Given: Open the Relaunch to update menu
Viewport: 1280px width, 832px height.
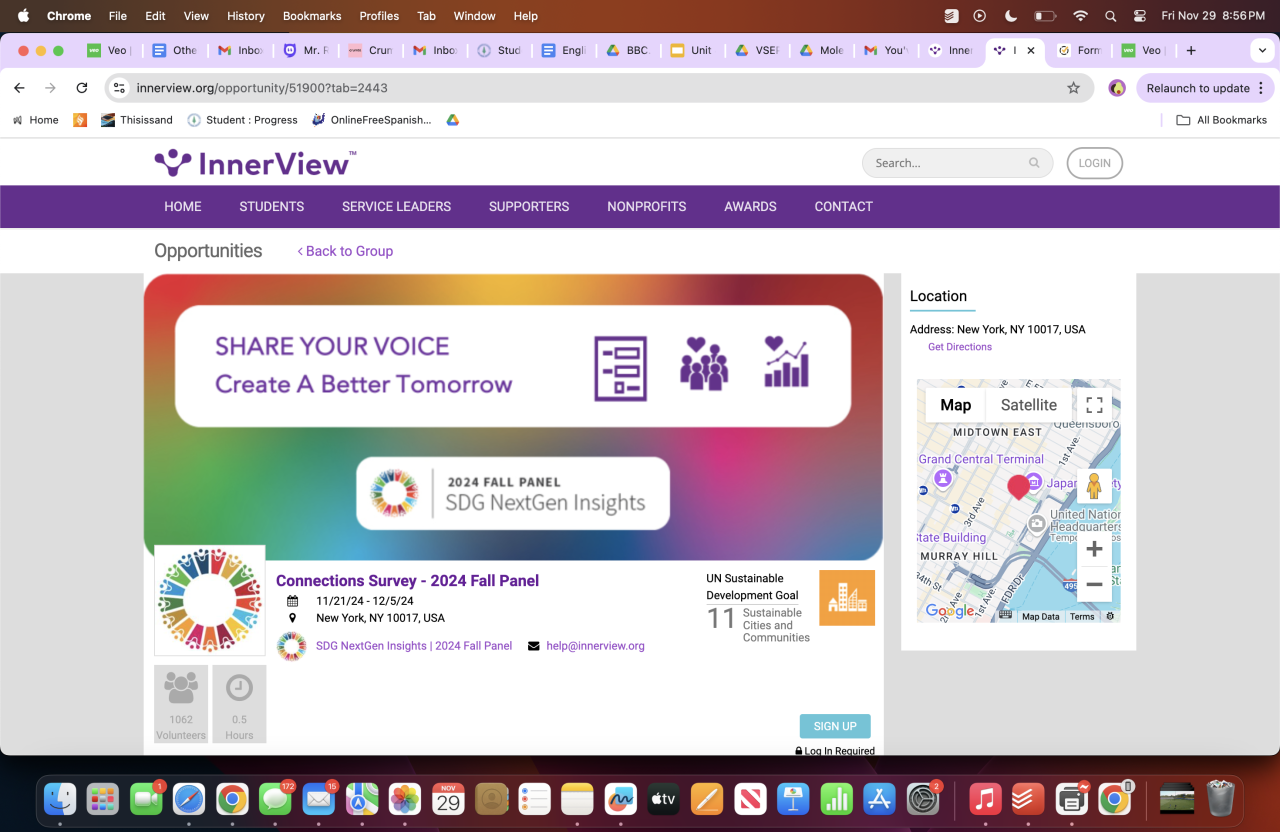Looking at the screenshot, I should 1205,88.
